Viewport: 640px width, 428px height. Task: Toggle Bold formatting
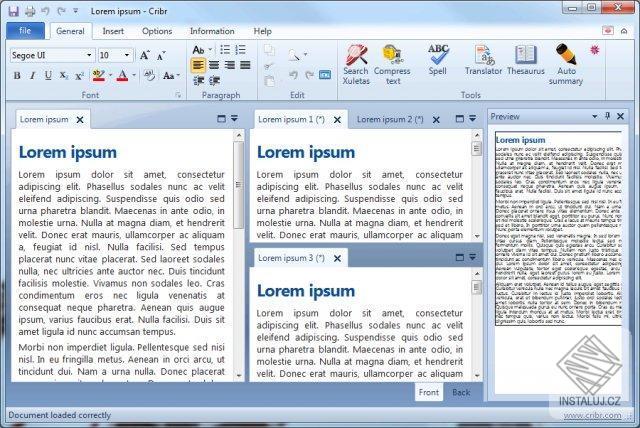coord(17,75)
